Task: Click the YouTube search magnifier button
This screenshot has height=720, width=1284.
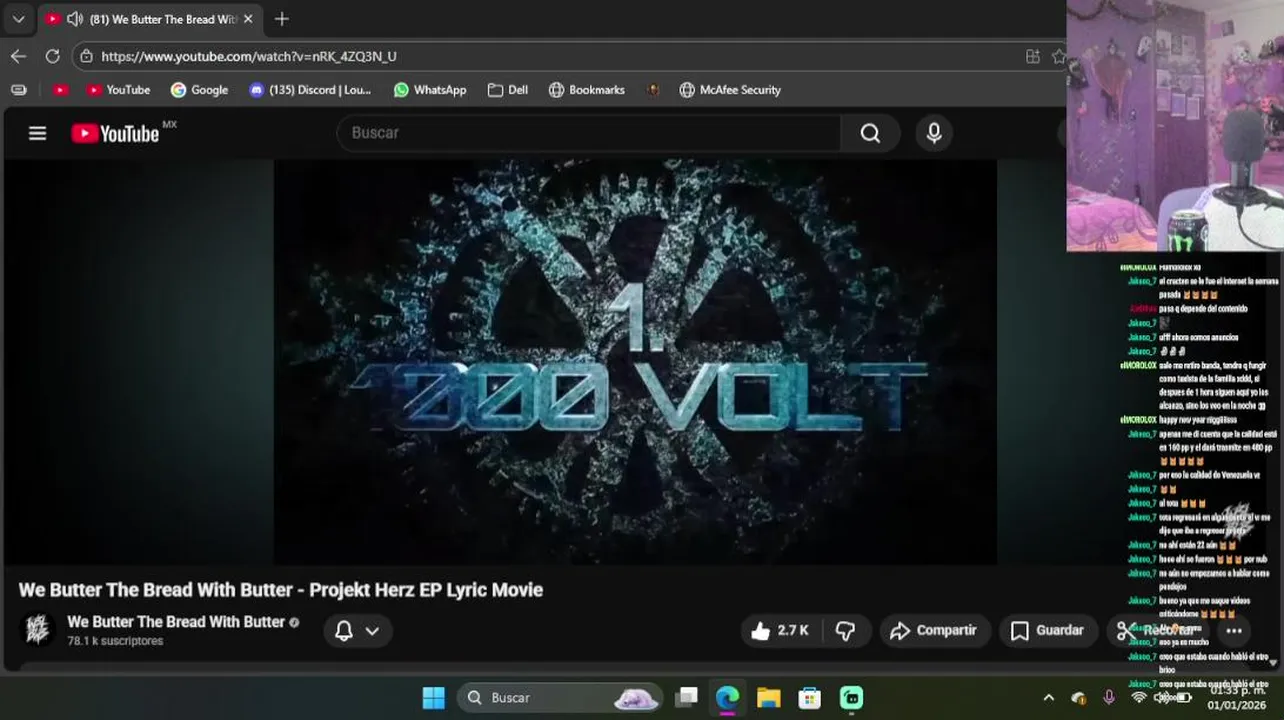Action: click(870, 133)
